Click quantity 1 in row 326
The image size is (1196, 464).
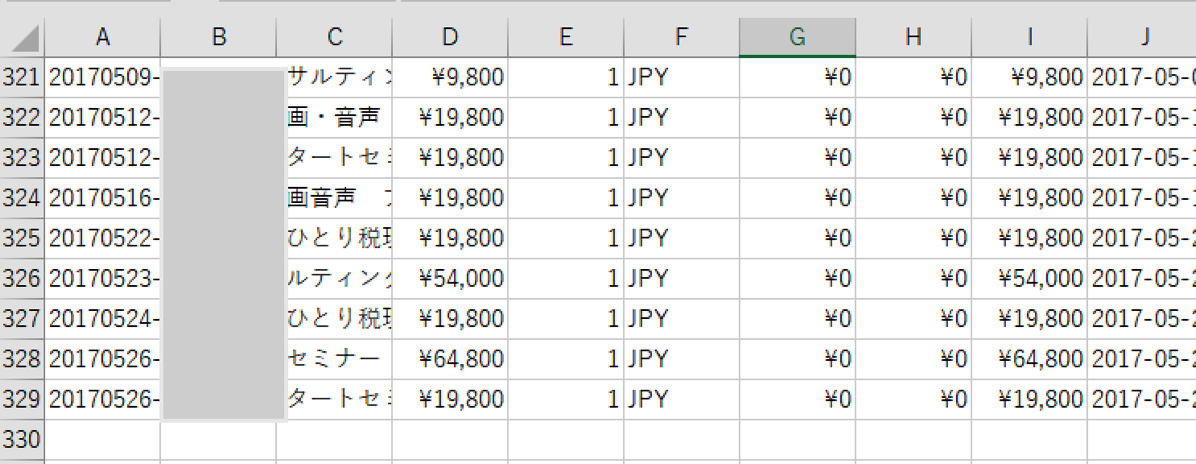tap(566, 279)
